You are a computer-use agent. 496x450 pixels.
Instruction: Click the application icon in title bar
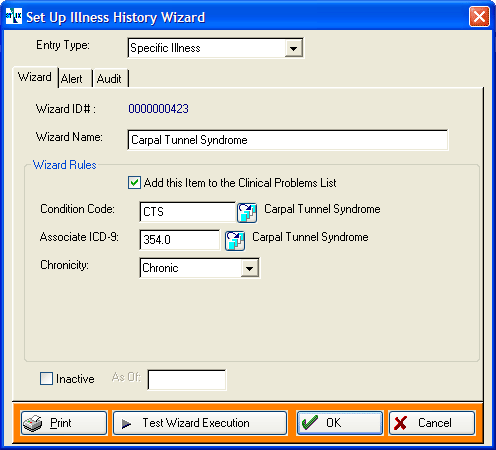pos(14,16)
